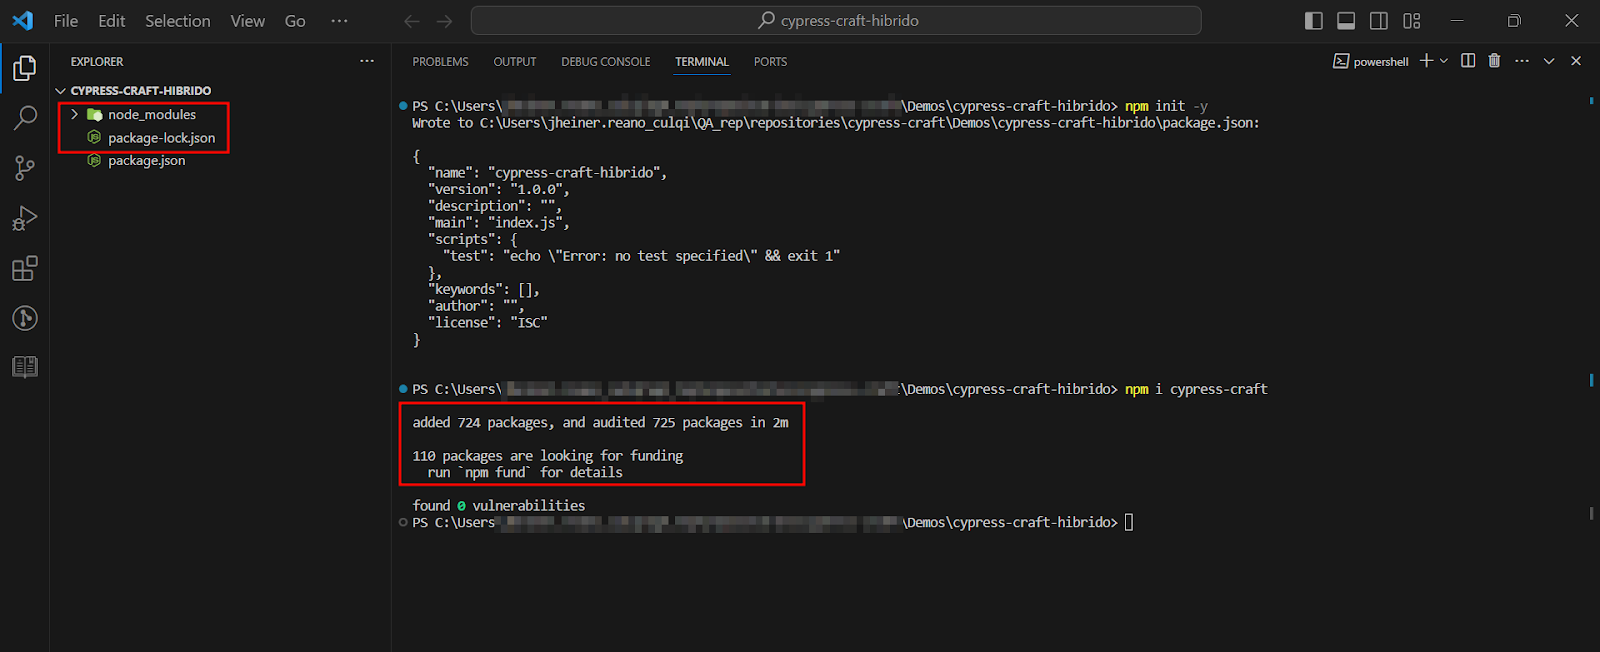Go forward with the right arrow
Image resolution: width=1600 pixels, height=652 pixels.
(445, 21)
